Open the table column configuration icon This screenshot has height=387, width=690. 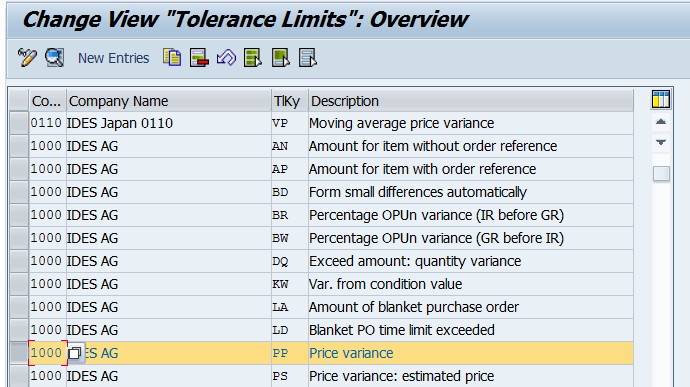[661, 99]
